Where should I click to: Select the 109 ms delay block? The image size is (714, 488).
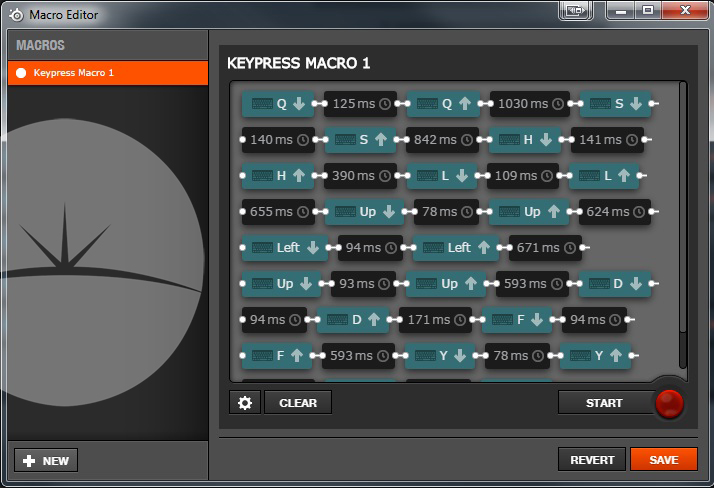(523, 176)
